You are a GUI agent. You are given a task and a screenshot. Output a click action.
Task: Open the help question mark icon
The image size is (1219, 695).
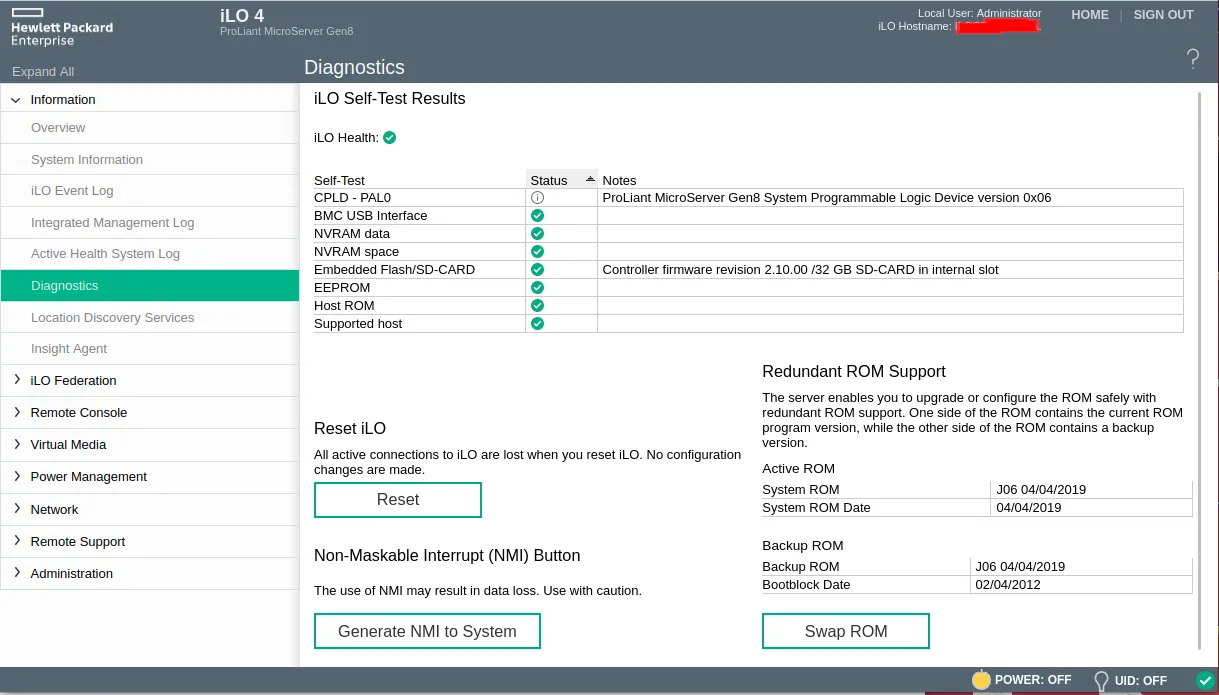[x=1193, y=59]
